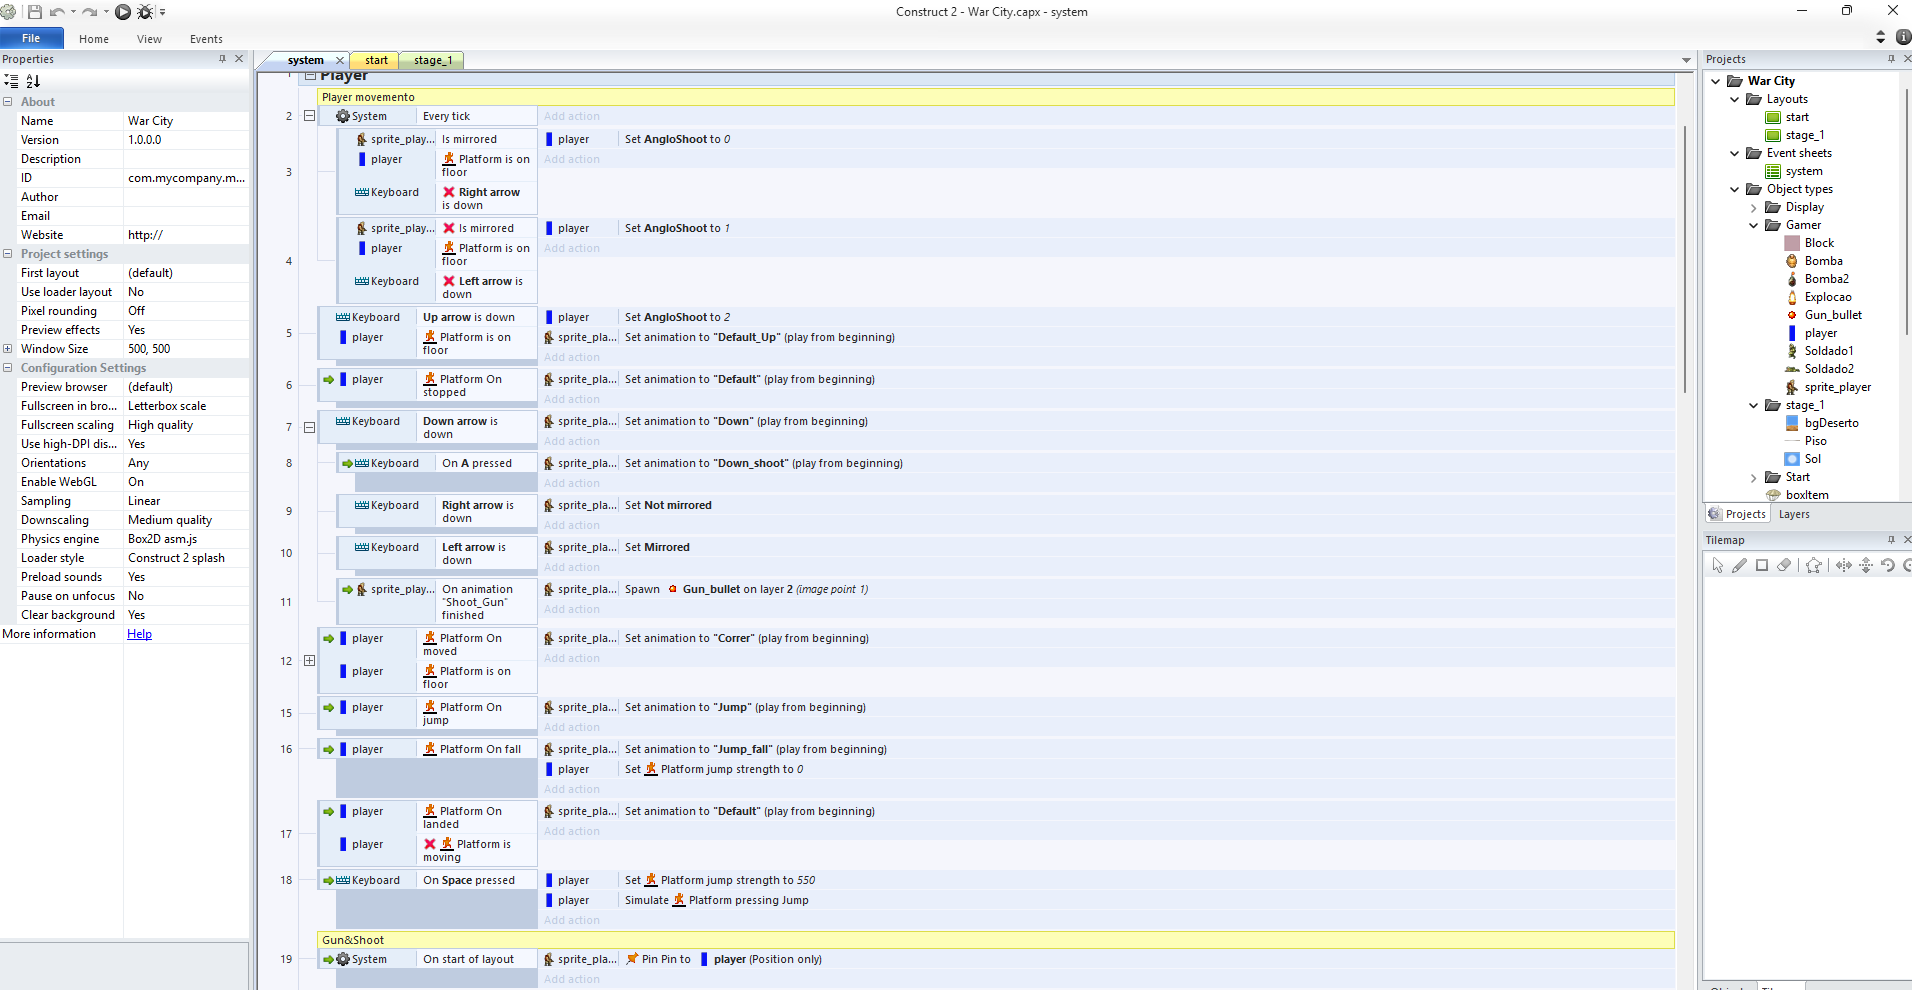Expand the Display object types folder

1754,208
